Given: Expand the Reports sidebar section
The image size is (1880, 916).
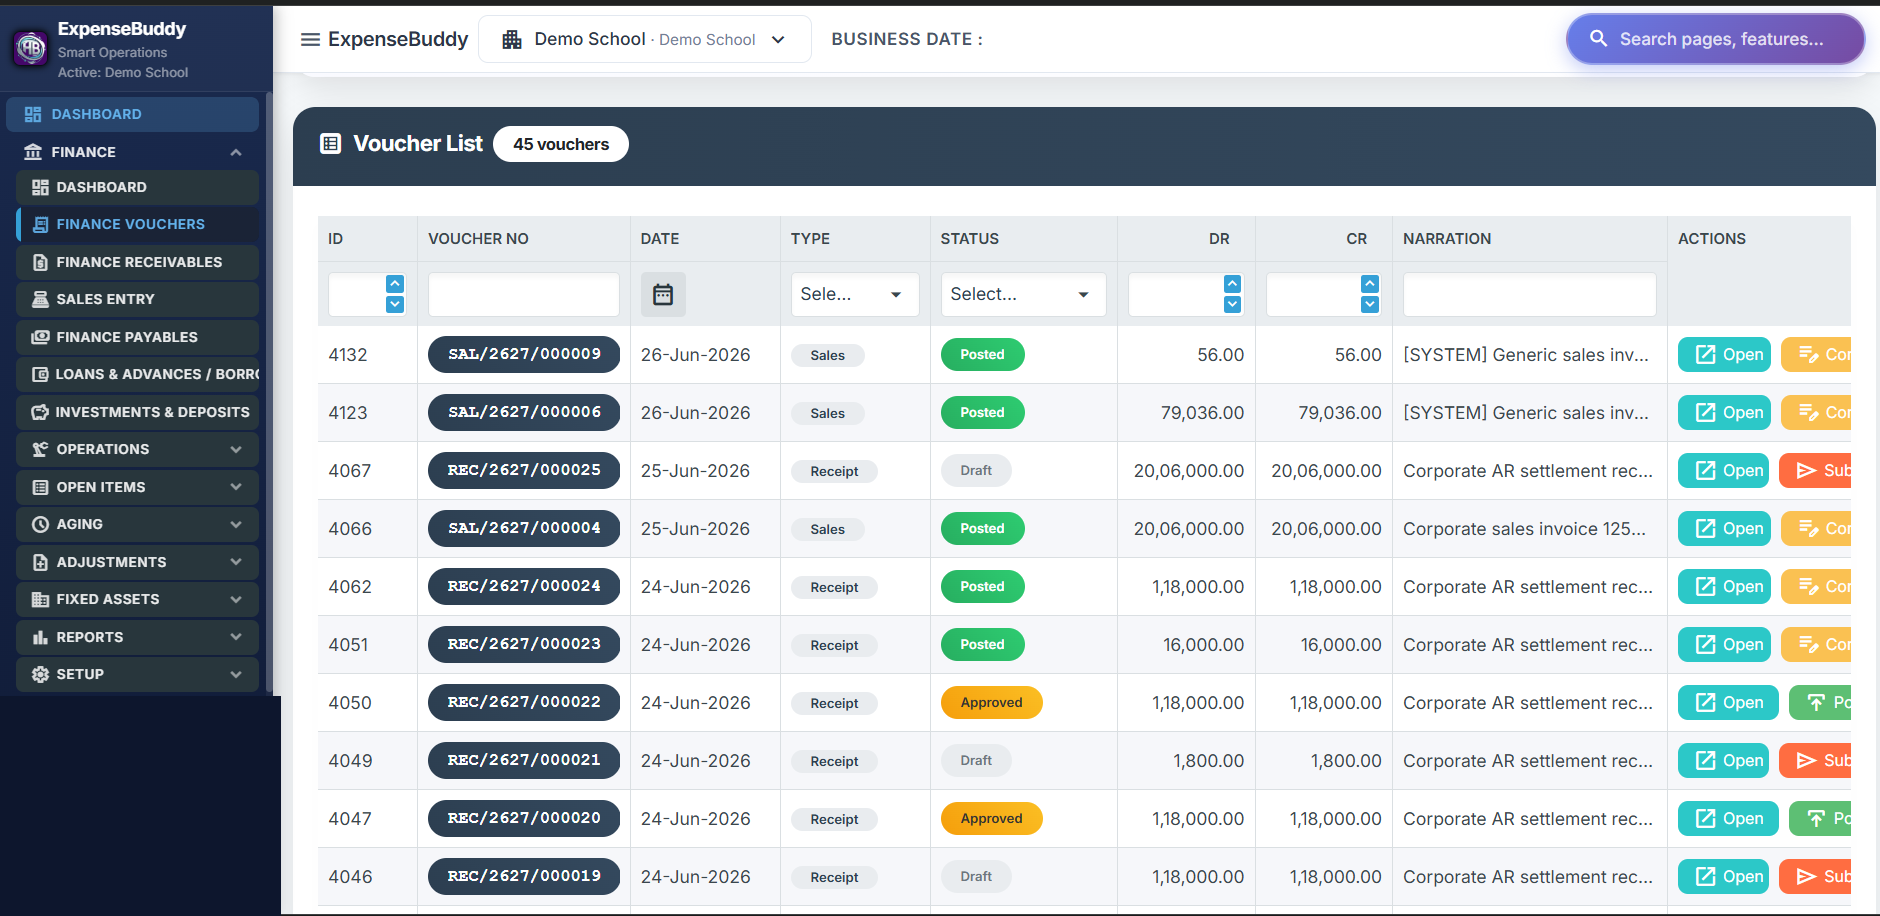Looking at the screenshot, I should [x=236, y=637].
